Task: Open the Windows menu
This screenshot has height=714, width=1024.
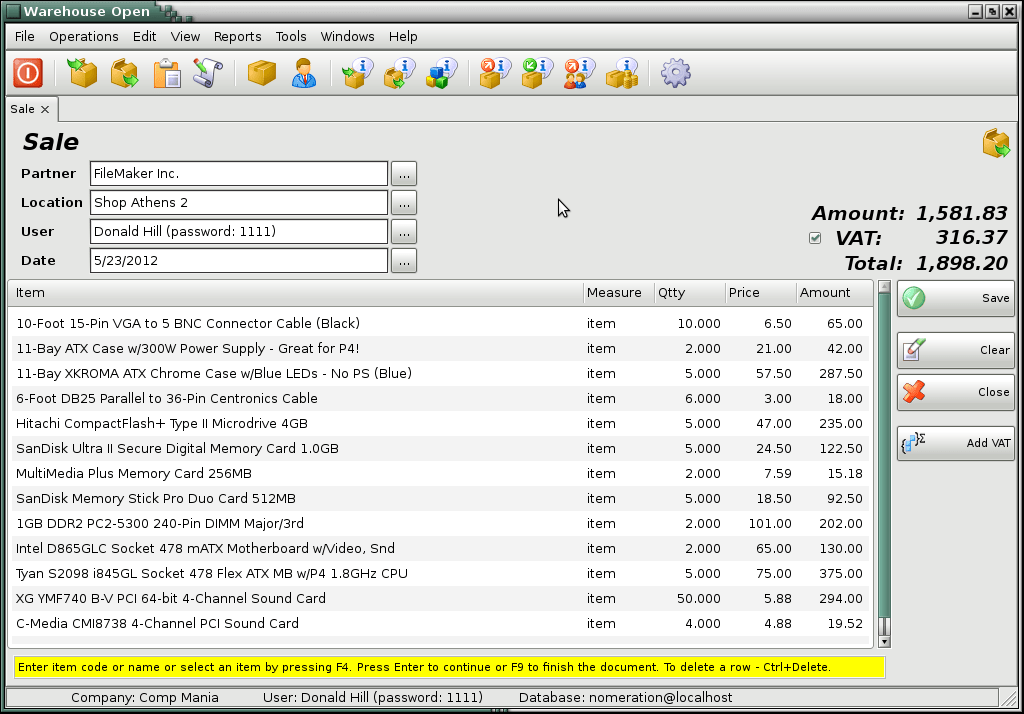Action: click(347, 37)
